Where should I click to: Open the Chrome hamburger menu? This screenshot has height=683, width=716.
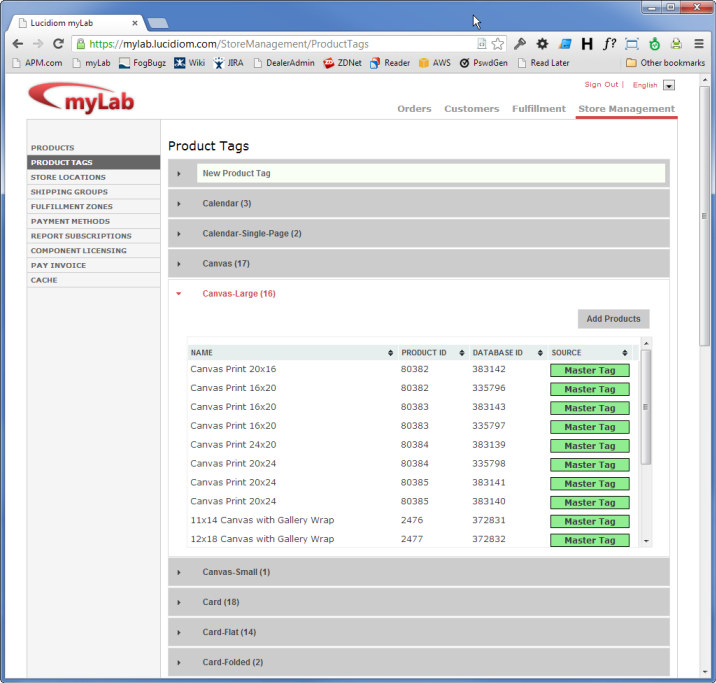[699, 44]
